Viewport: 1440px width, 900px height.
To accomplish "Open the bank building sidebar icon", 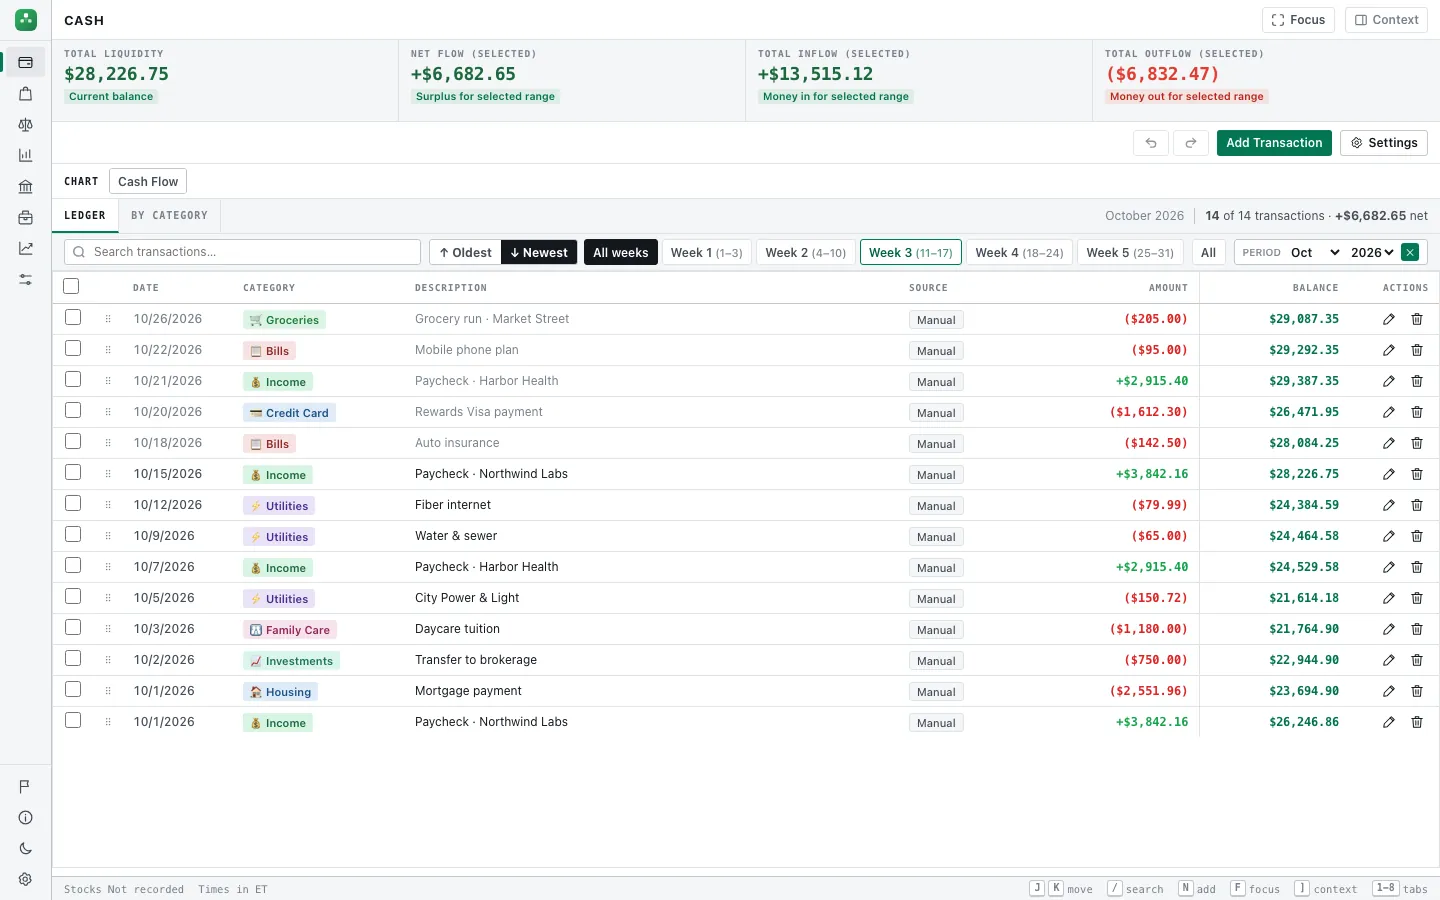I will [x=26, y=186].
